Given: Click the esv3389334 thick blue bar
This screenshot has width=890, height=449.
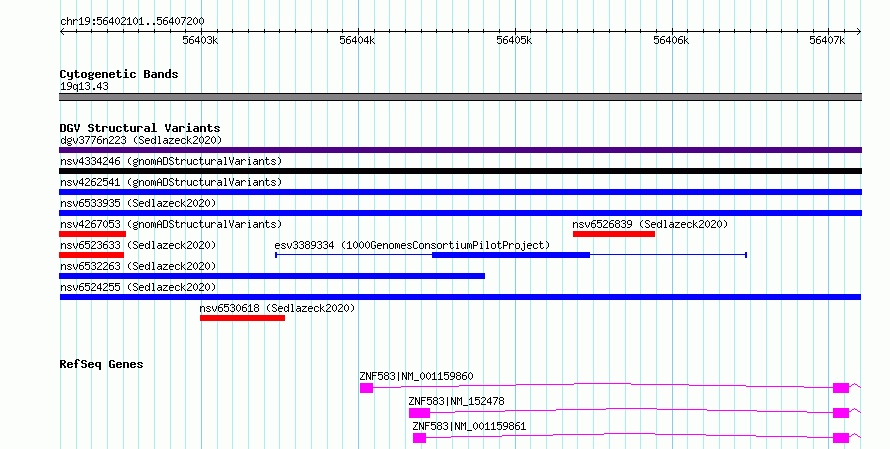Looking at the screenshot, I should pyautogui.click(x=511, y=255).
